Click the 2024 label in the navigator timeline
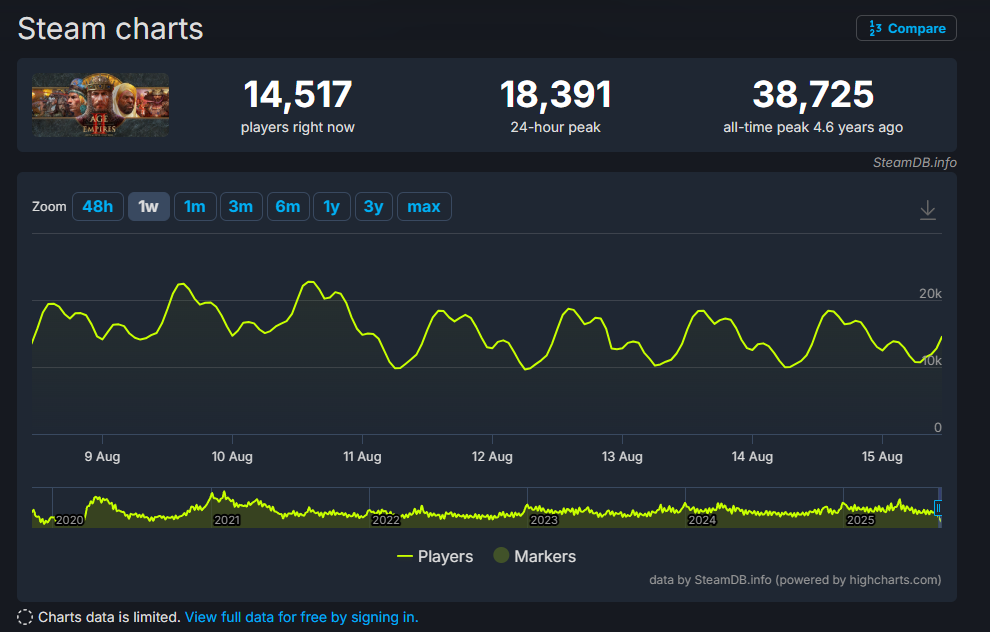The image size is (990, 632). (701, 520)
